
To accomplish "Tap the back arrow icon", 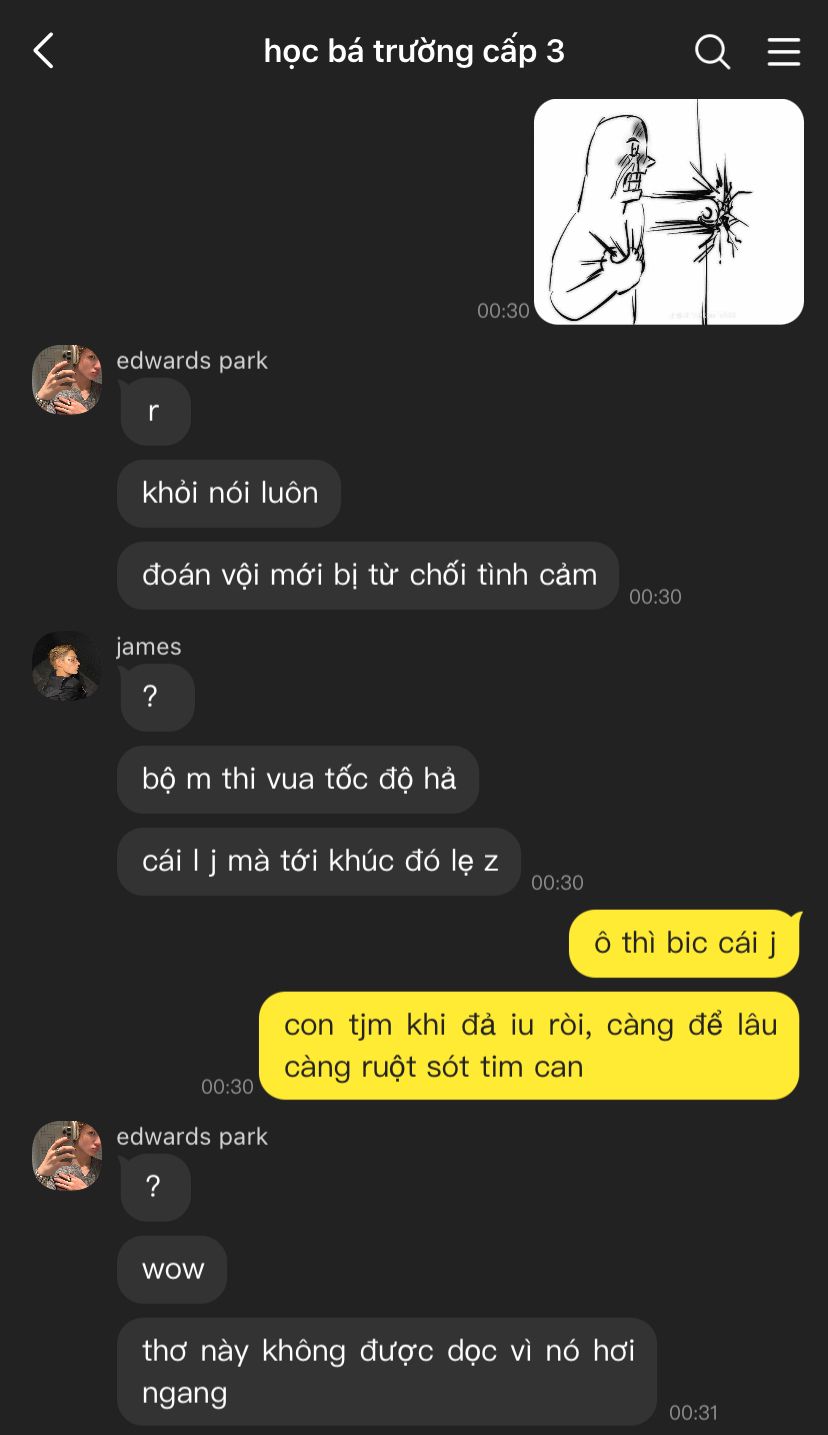I will 43,51.
